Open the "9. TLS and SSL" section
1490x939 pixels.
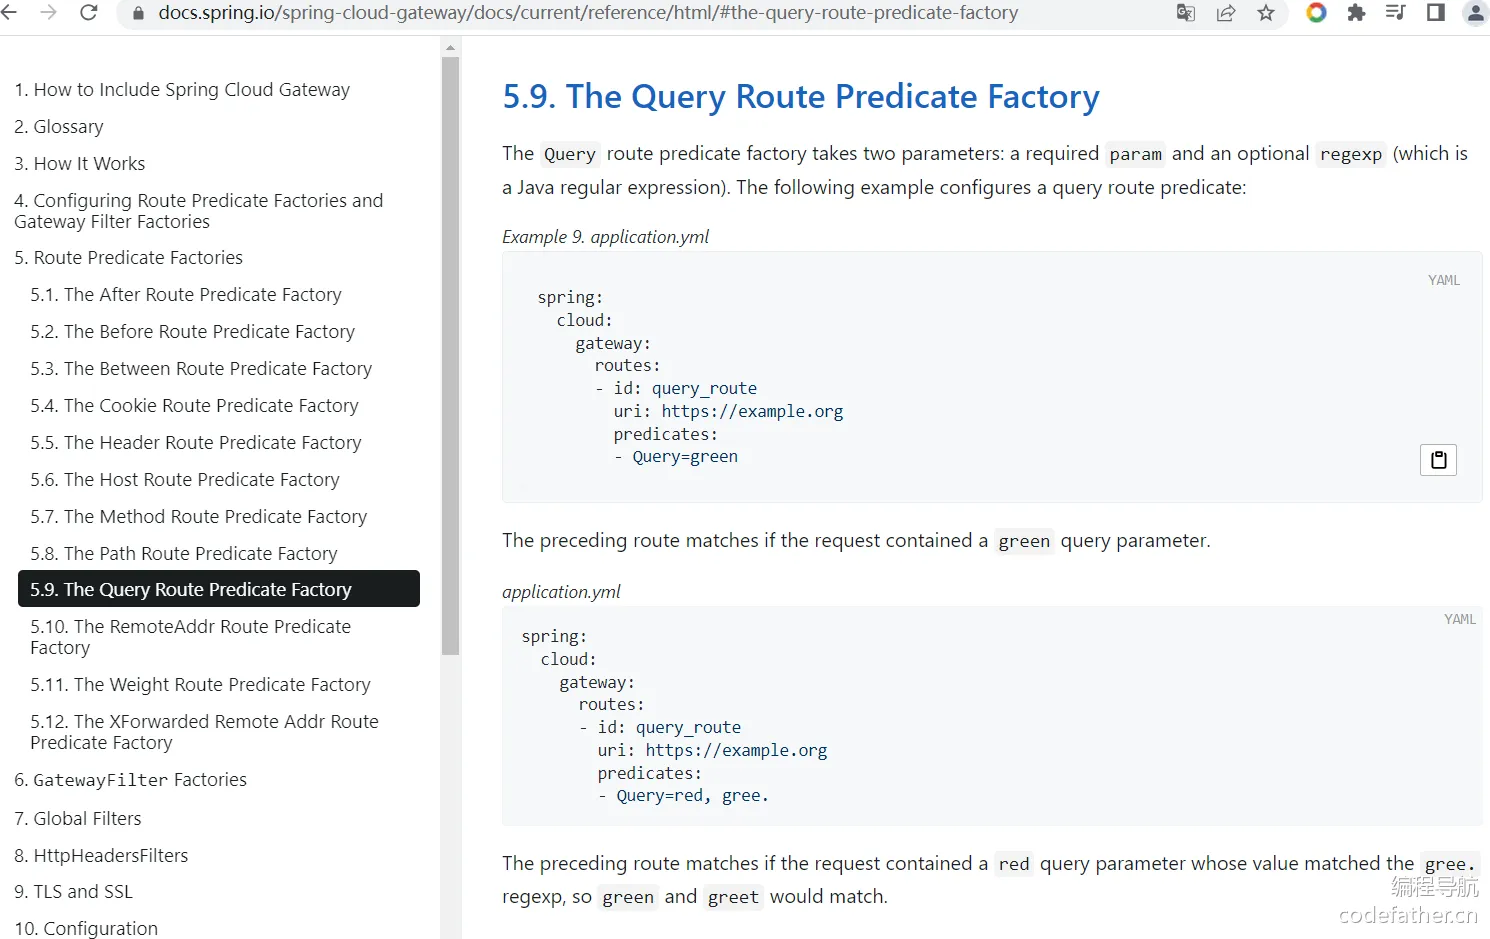[x=73, y=892]
